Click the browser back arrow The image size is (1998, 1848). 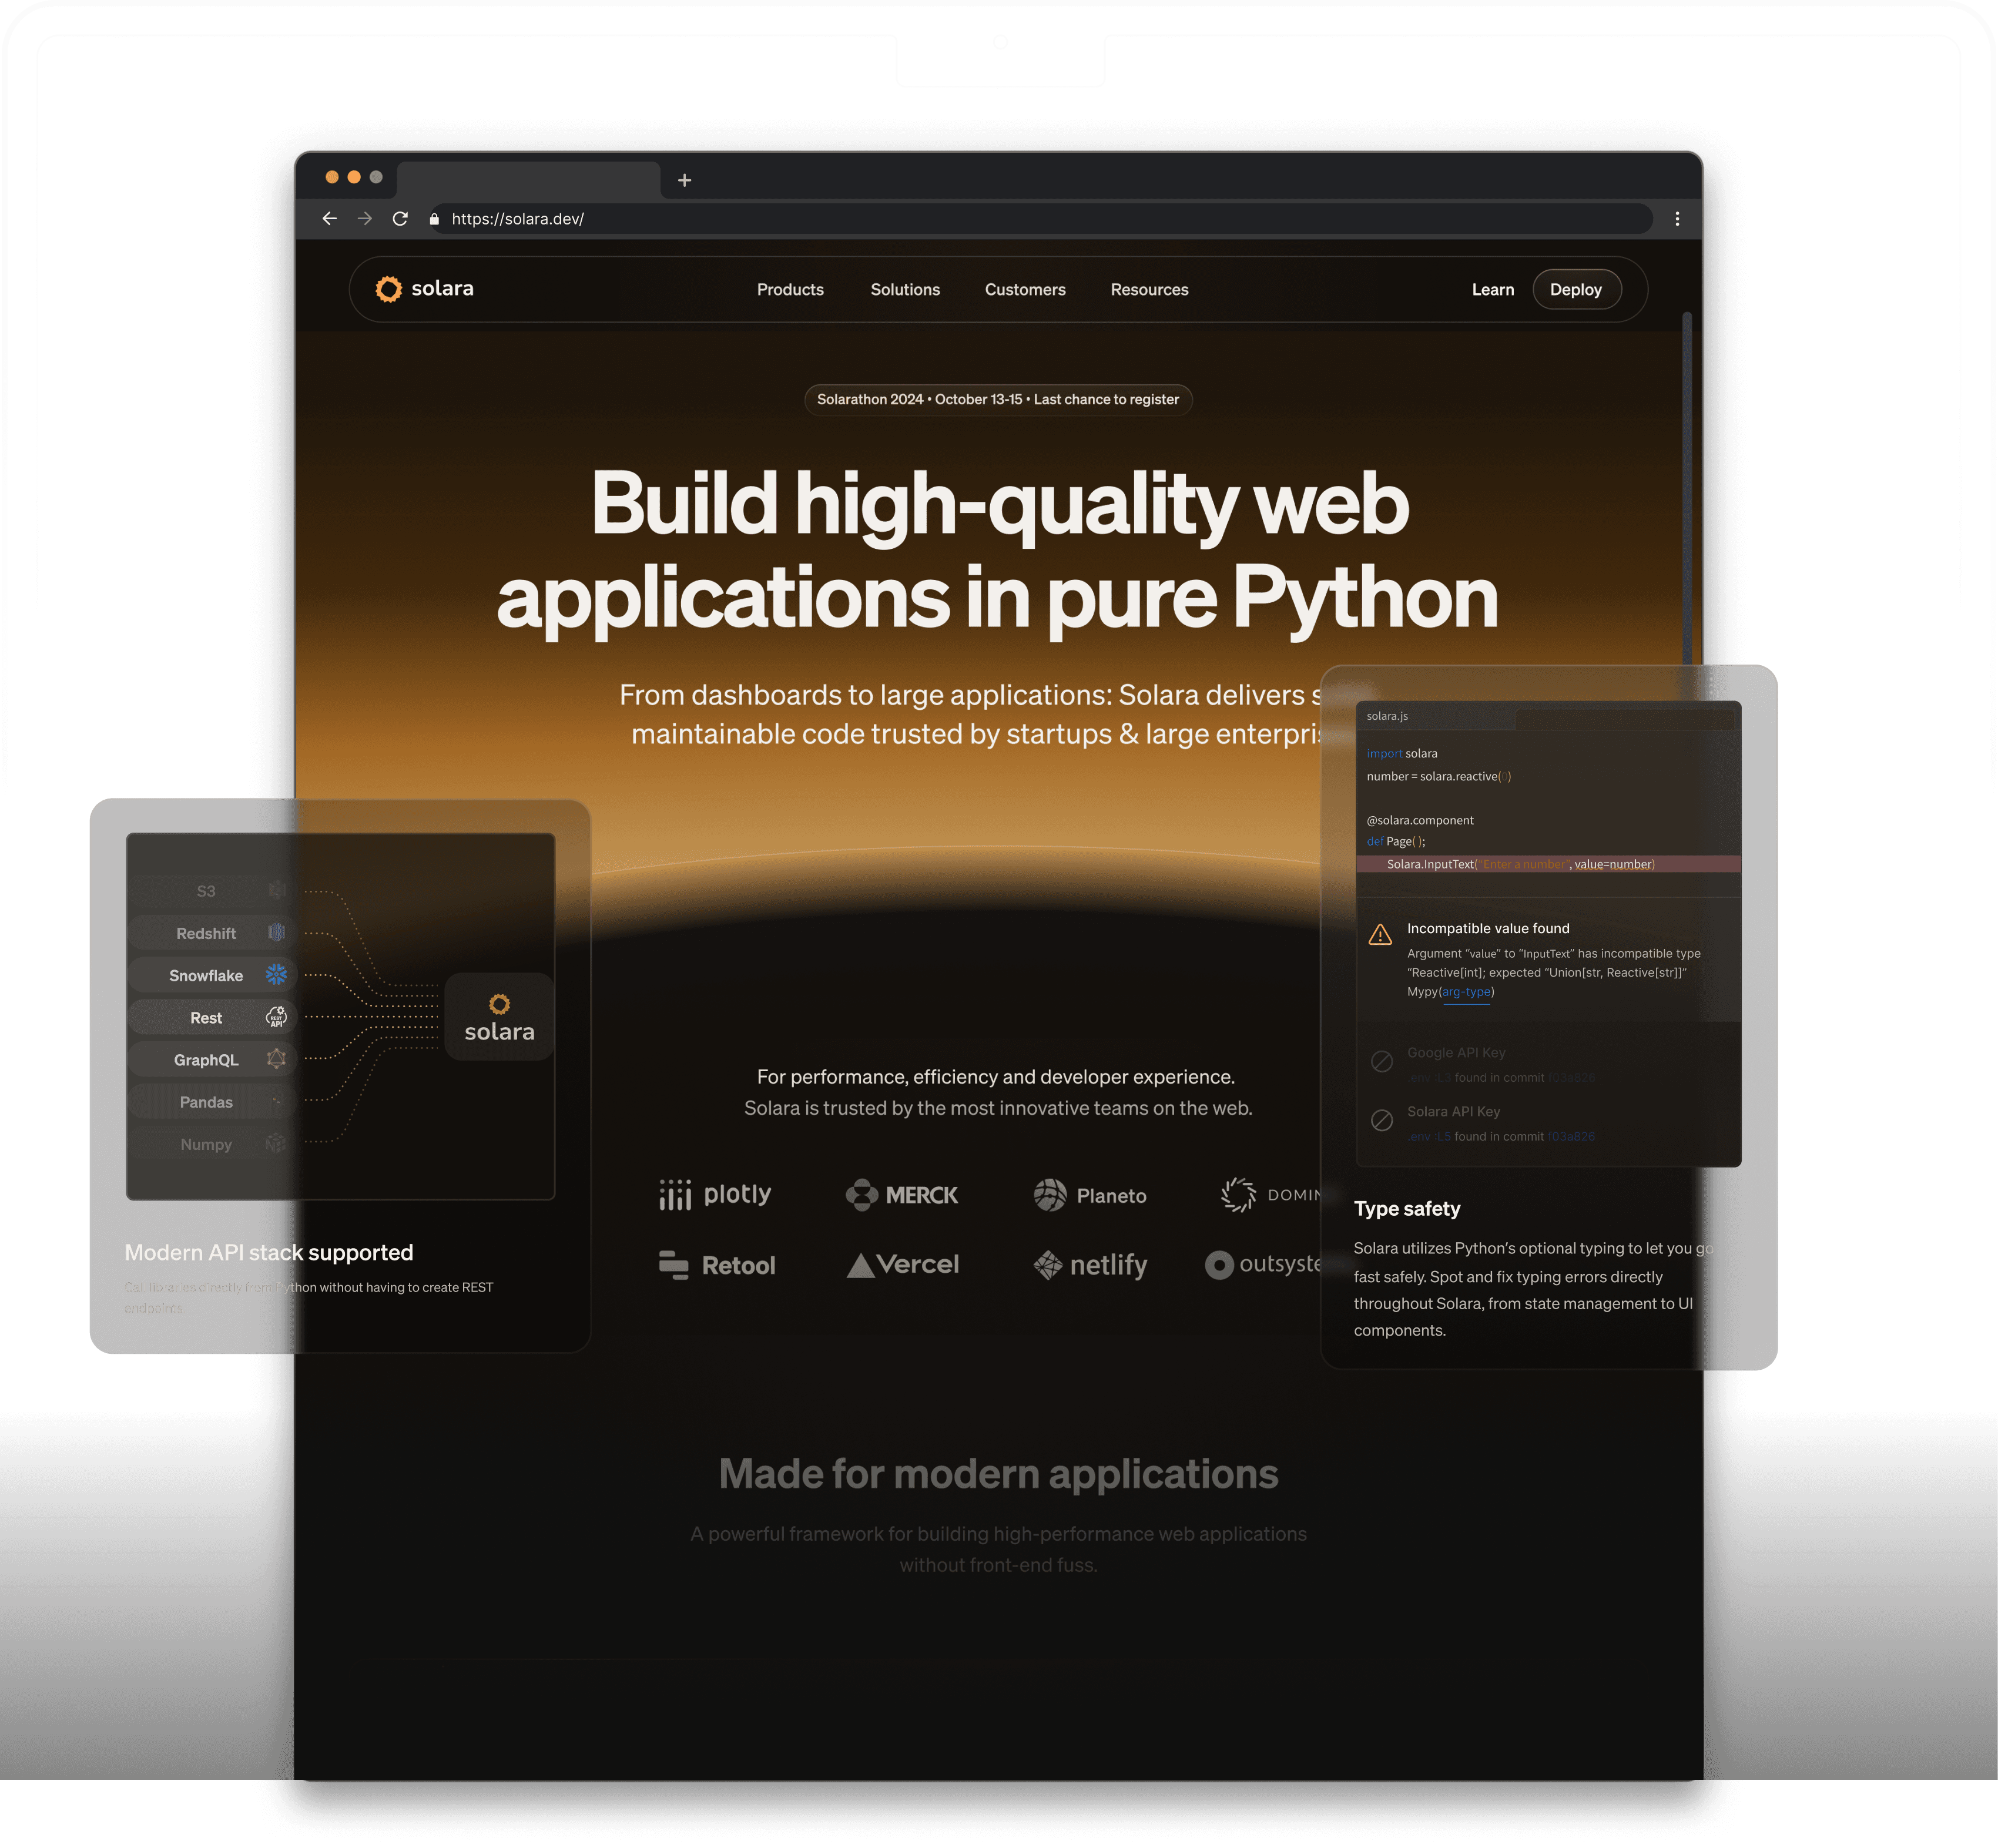tap(330, 218)
